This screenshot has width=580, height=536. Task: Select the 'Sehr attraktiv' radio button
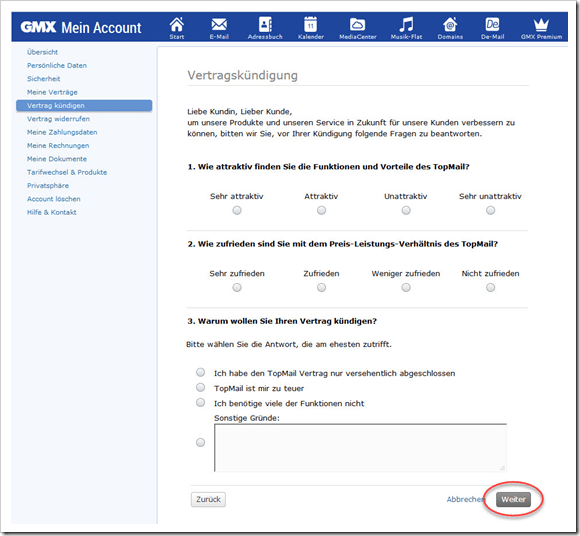pos(237,210)
